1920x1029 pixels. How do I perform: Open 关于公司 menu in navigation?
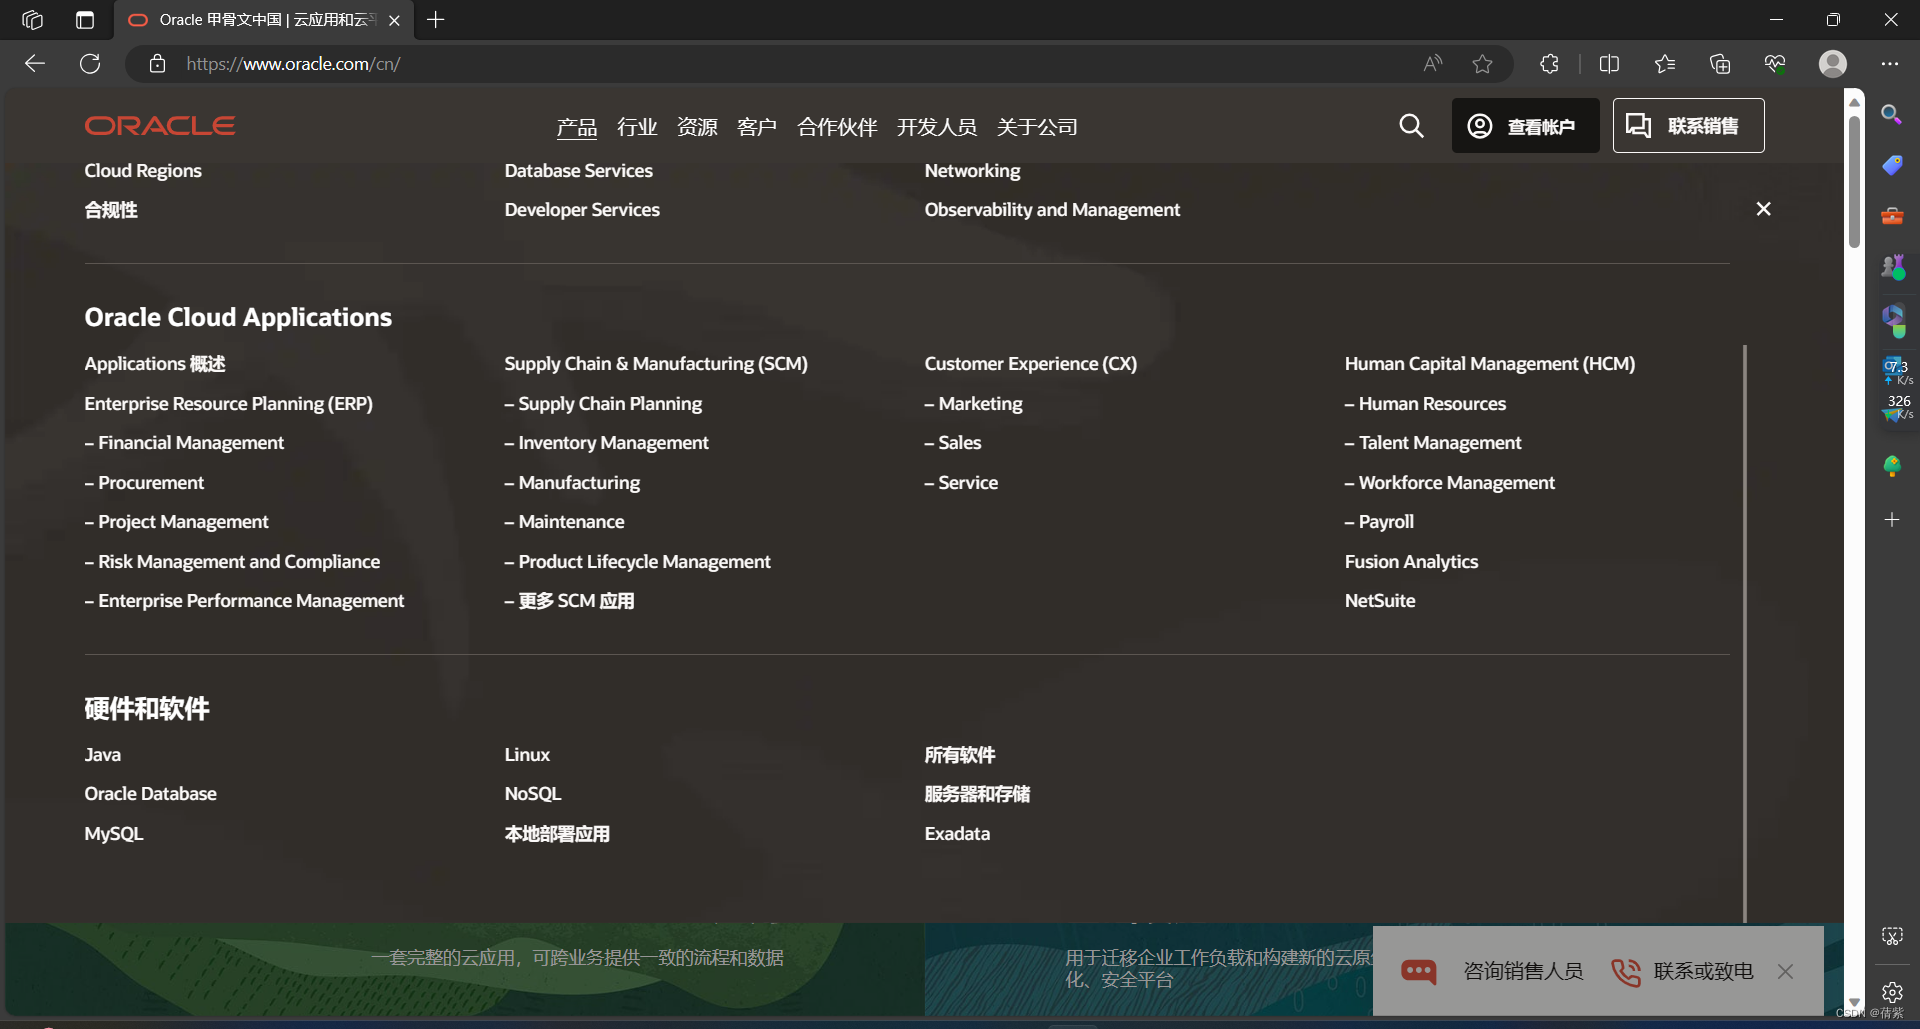click(1037, 127)
